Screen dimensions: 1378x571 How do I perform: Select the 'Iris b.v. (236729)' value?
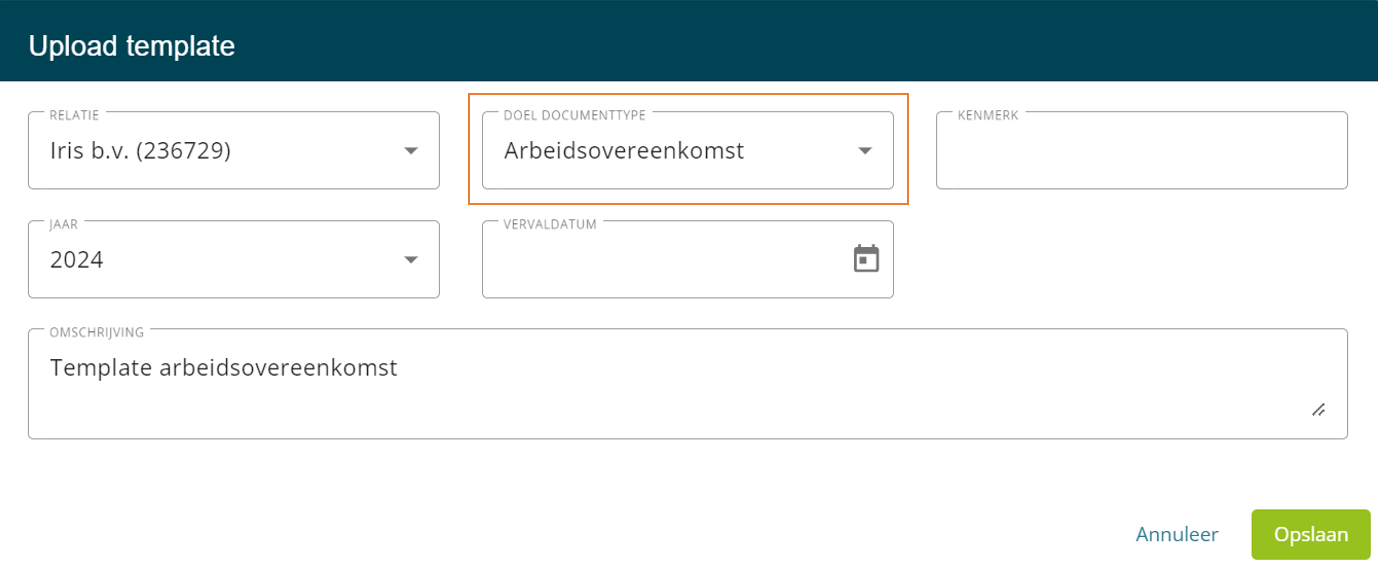[141, 151]
